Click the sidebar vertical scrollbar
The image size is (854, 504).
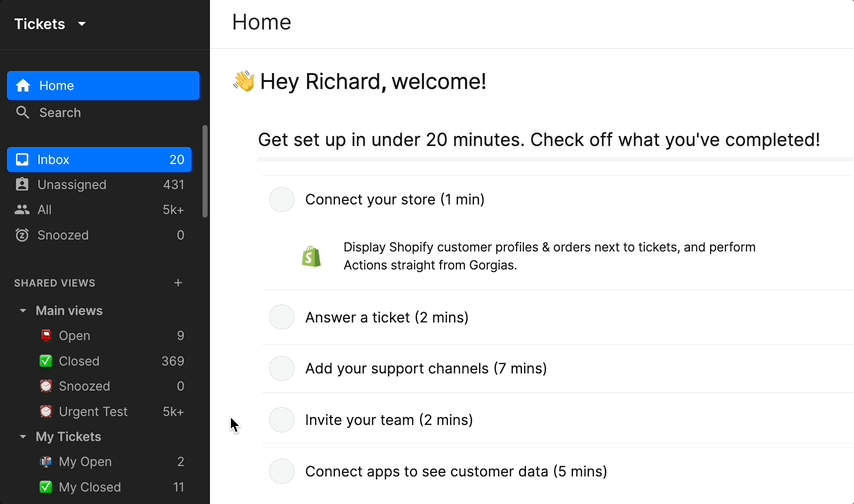point(205,171)
